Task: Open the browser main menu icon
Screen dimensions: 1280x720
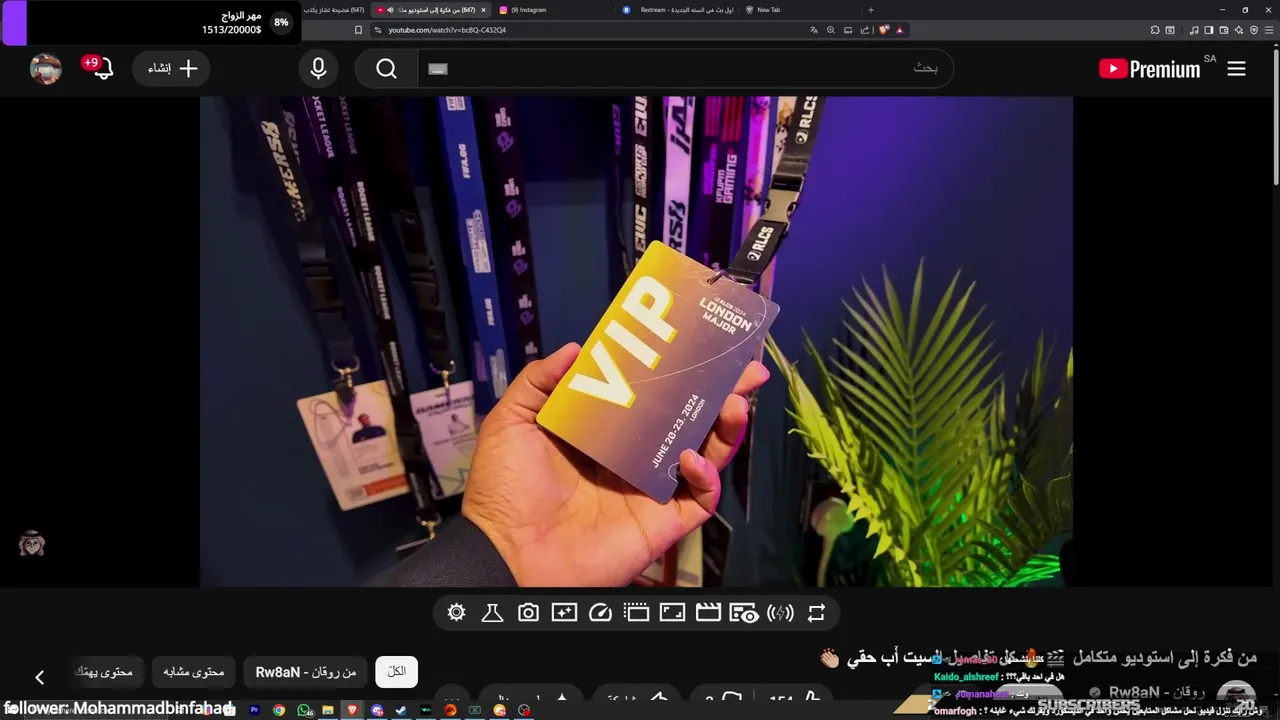Action: coord(1269,30)
